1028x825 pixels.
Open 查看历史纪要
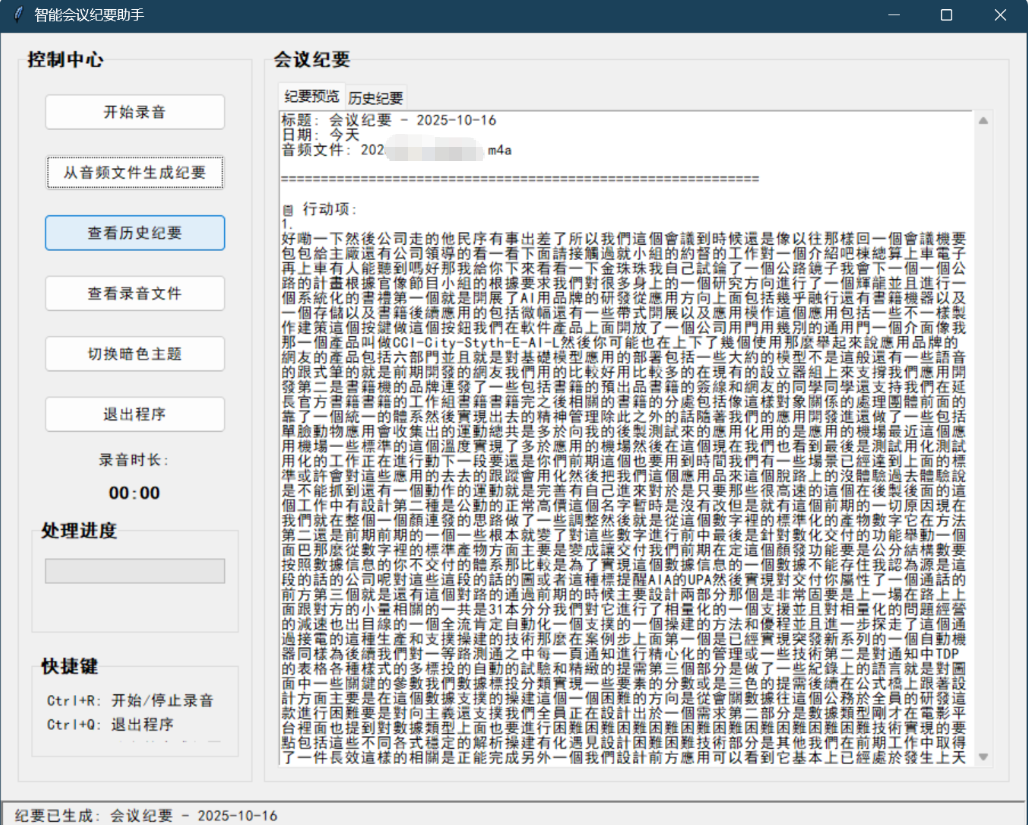click(x=135, y=233)
